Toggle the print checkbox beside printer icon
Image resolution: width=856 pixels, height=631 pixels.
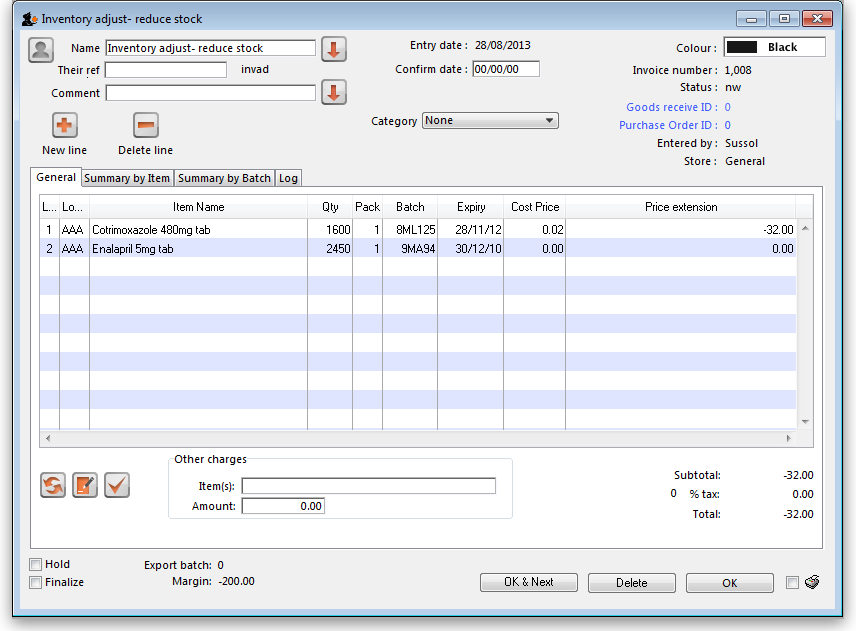coord(793,583)
